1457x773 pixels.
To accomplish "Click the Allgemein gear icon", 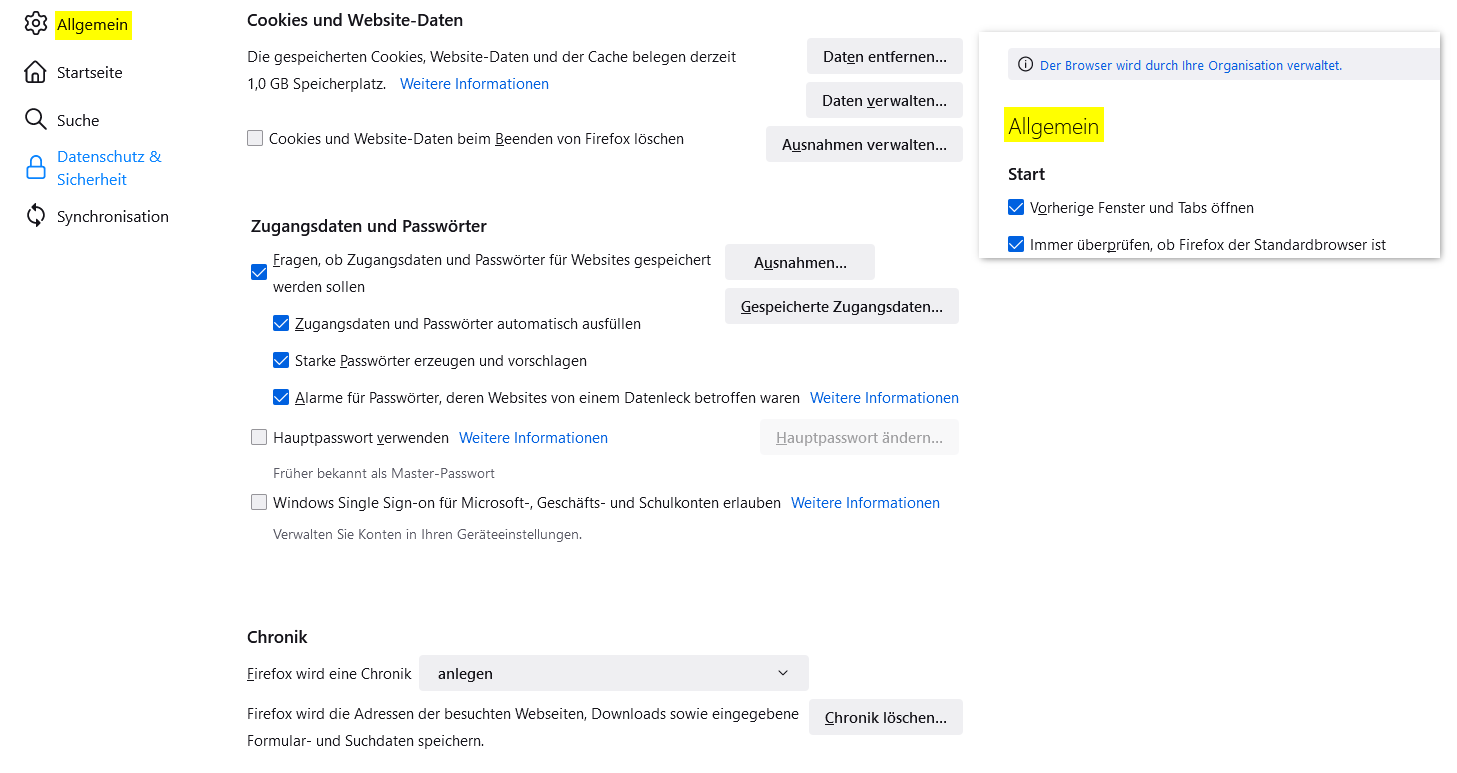I will coord(36,24).
